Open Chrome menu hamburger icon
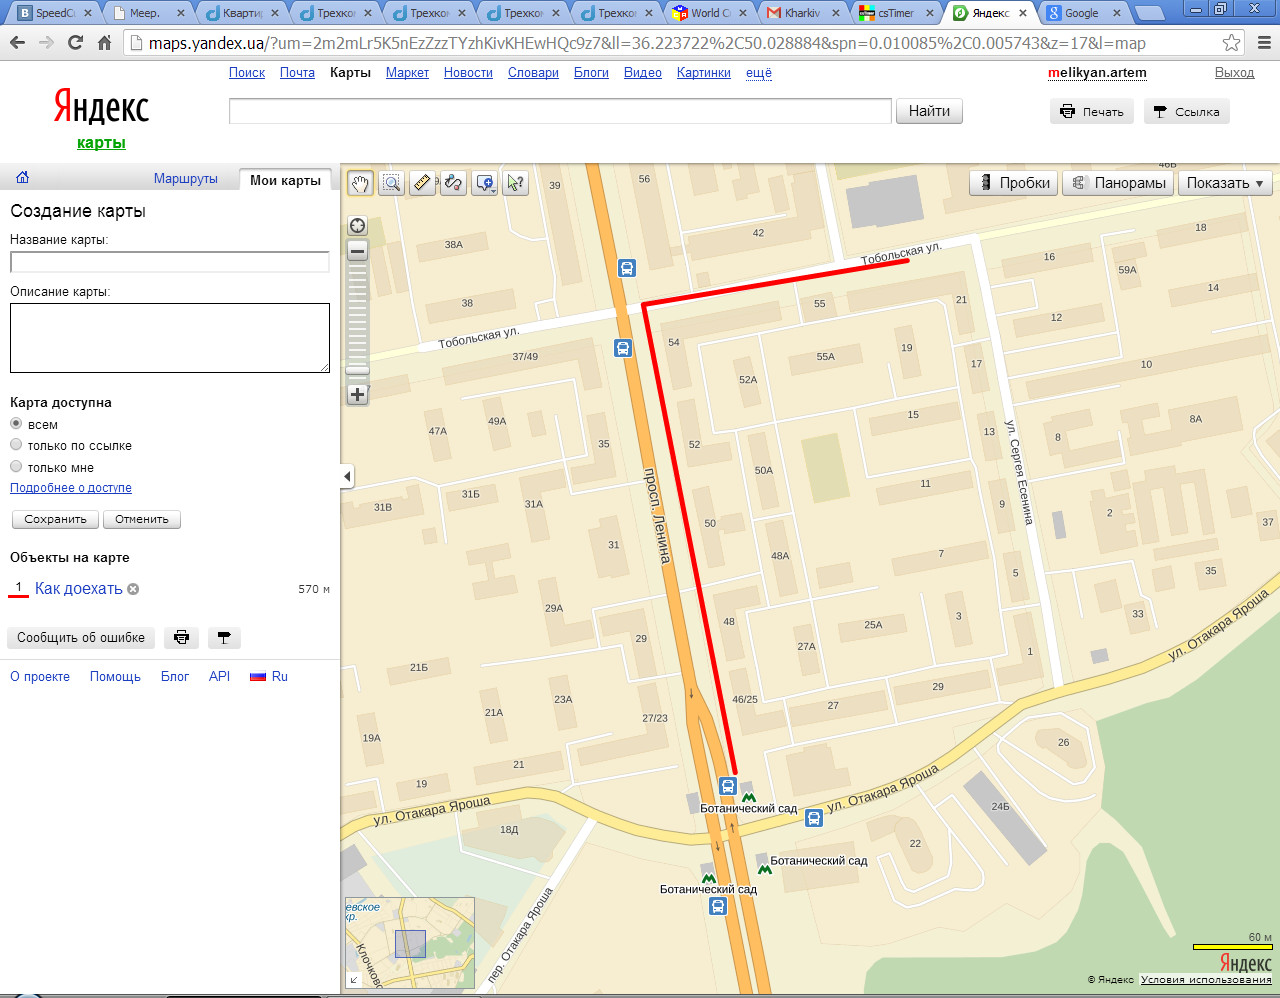Viewport: 1280px width, 998px height. pyautogui.click(x=1264, y=43)
